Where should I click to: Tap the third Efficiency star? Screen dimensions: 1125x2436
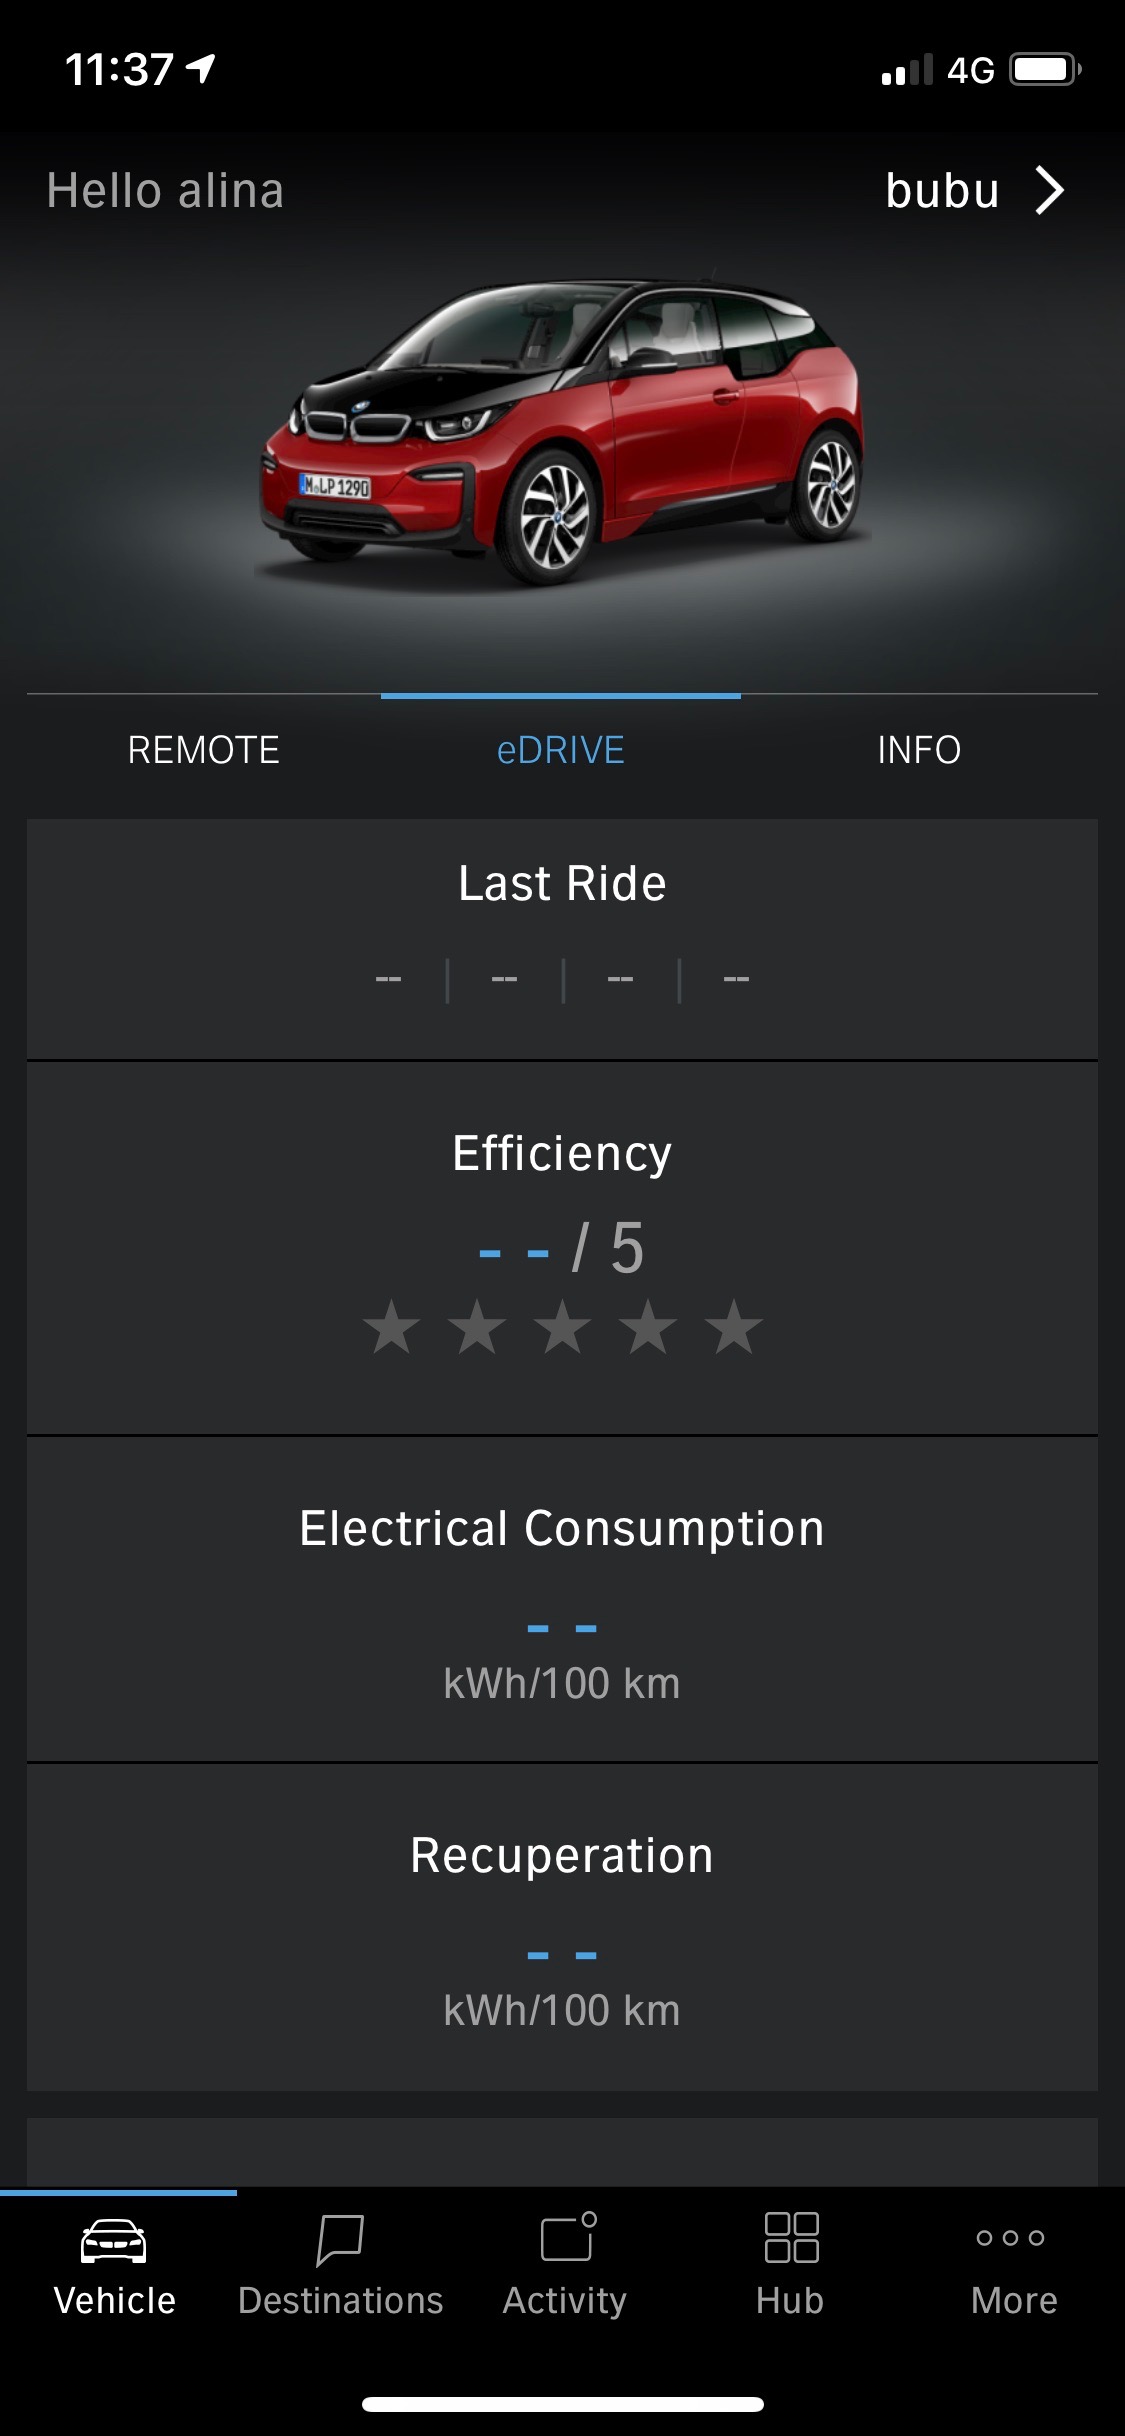pyautogui.click(x=563, y=1327)
